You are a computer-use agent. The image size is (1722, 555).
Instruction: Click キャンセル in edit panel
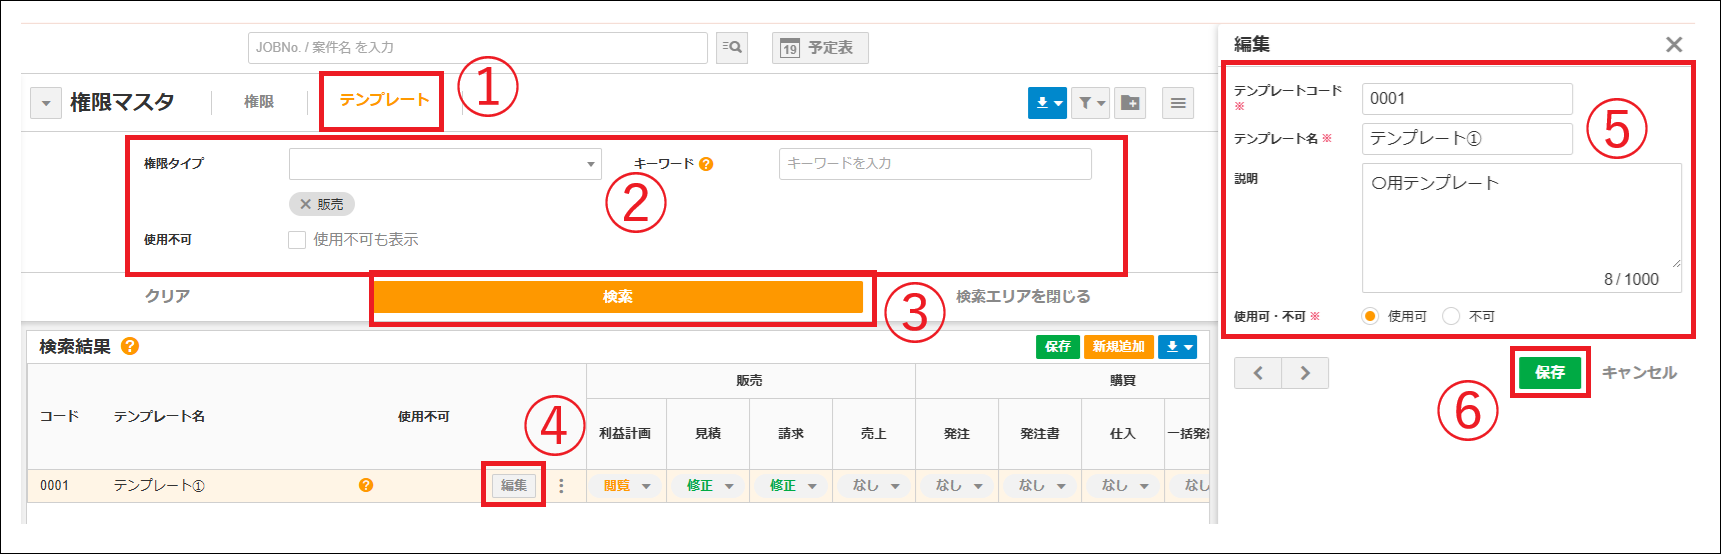1639,372
